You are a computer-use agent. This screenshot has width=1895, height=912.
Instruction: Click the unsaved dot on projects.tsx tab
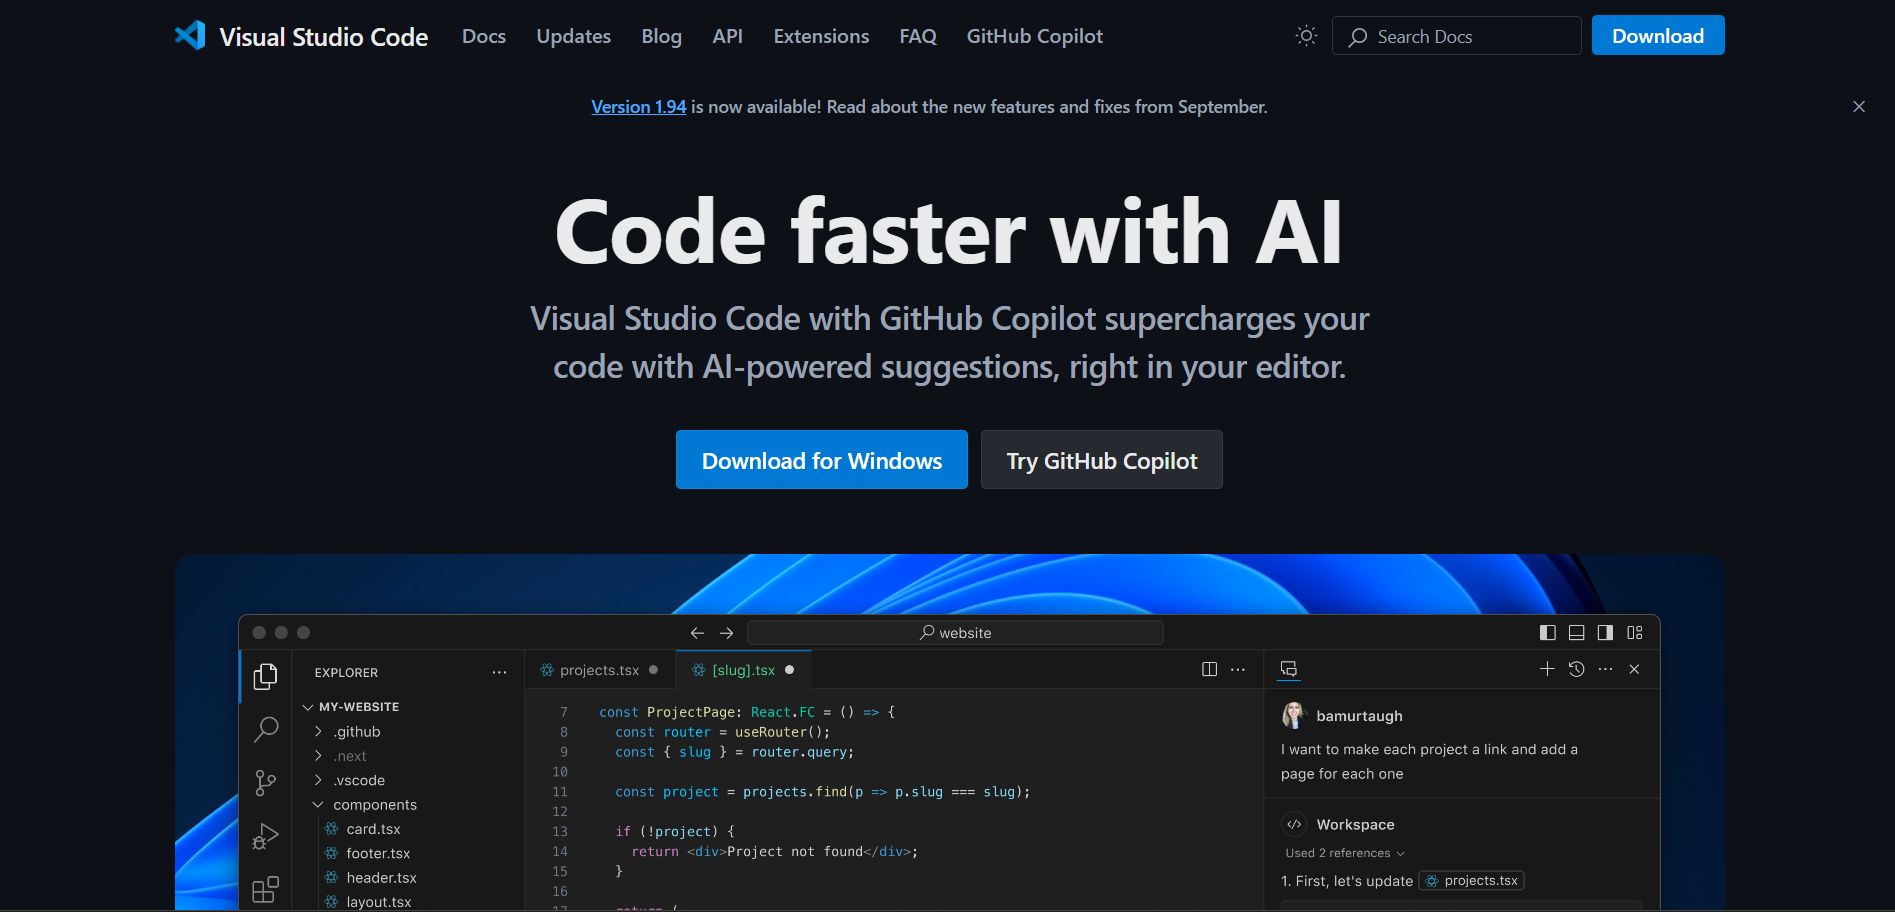pos(653,670)
